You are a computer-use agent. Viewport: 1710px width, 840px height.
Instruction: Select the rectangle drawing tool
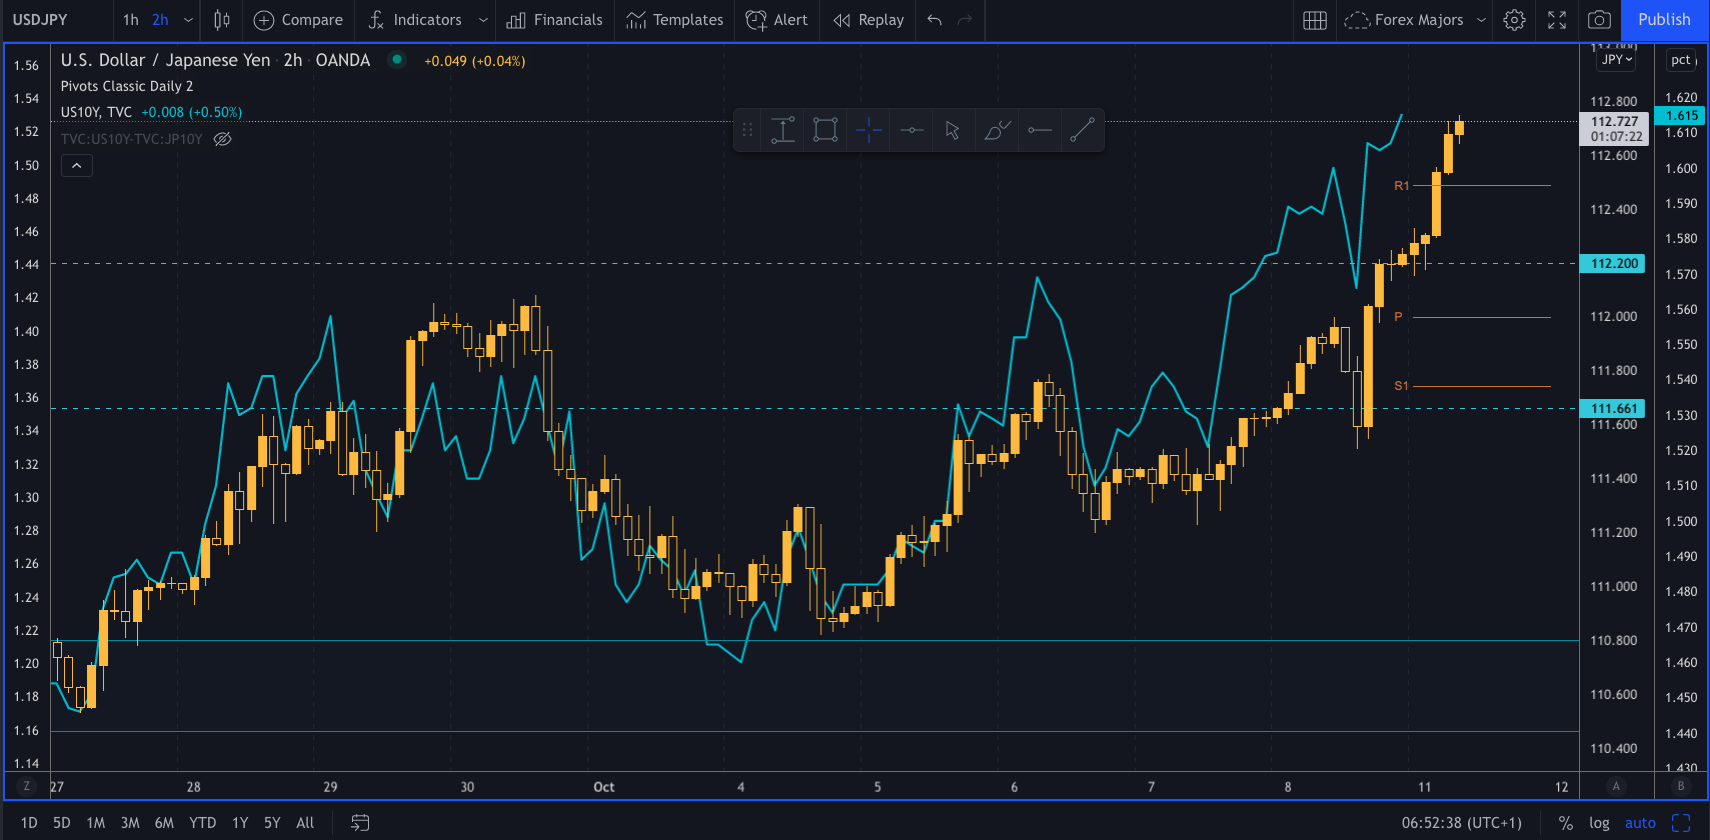click(x=825, y=130)
